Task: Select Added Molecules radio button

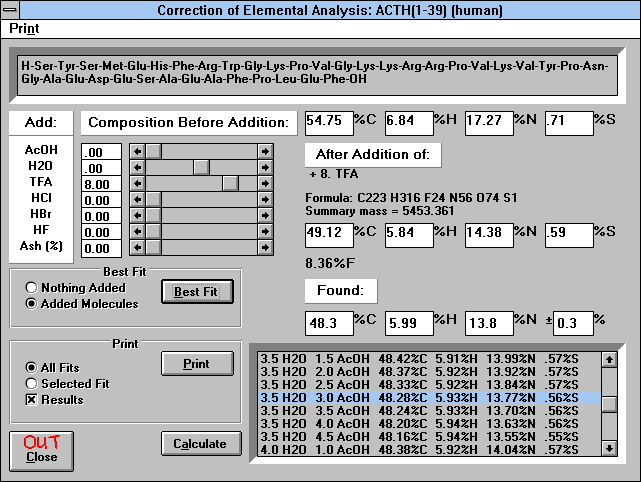Action: point(82,304)
